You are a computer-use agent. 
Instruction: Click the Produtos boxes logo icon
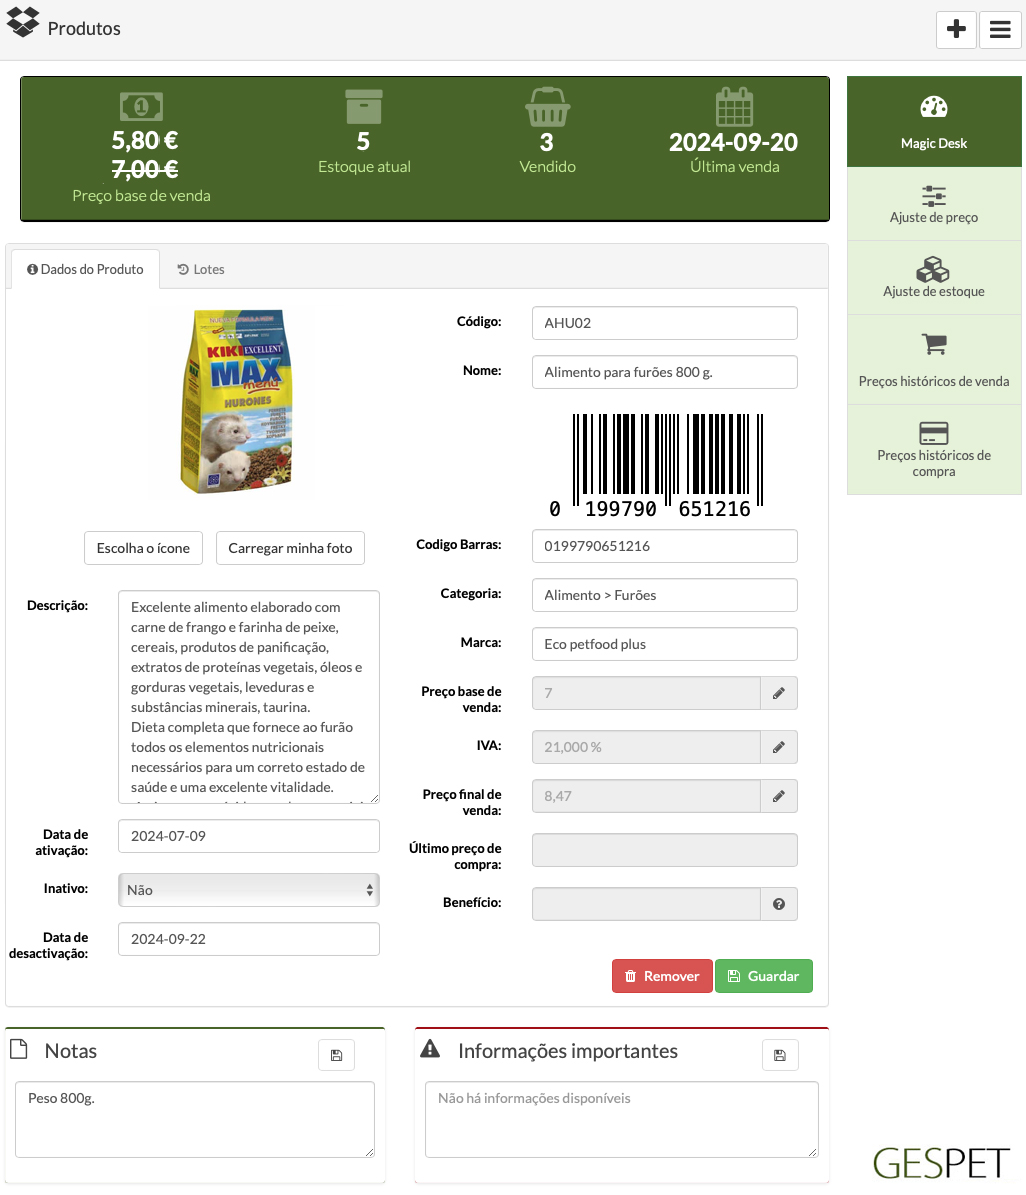click(x=23, y=21)
